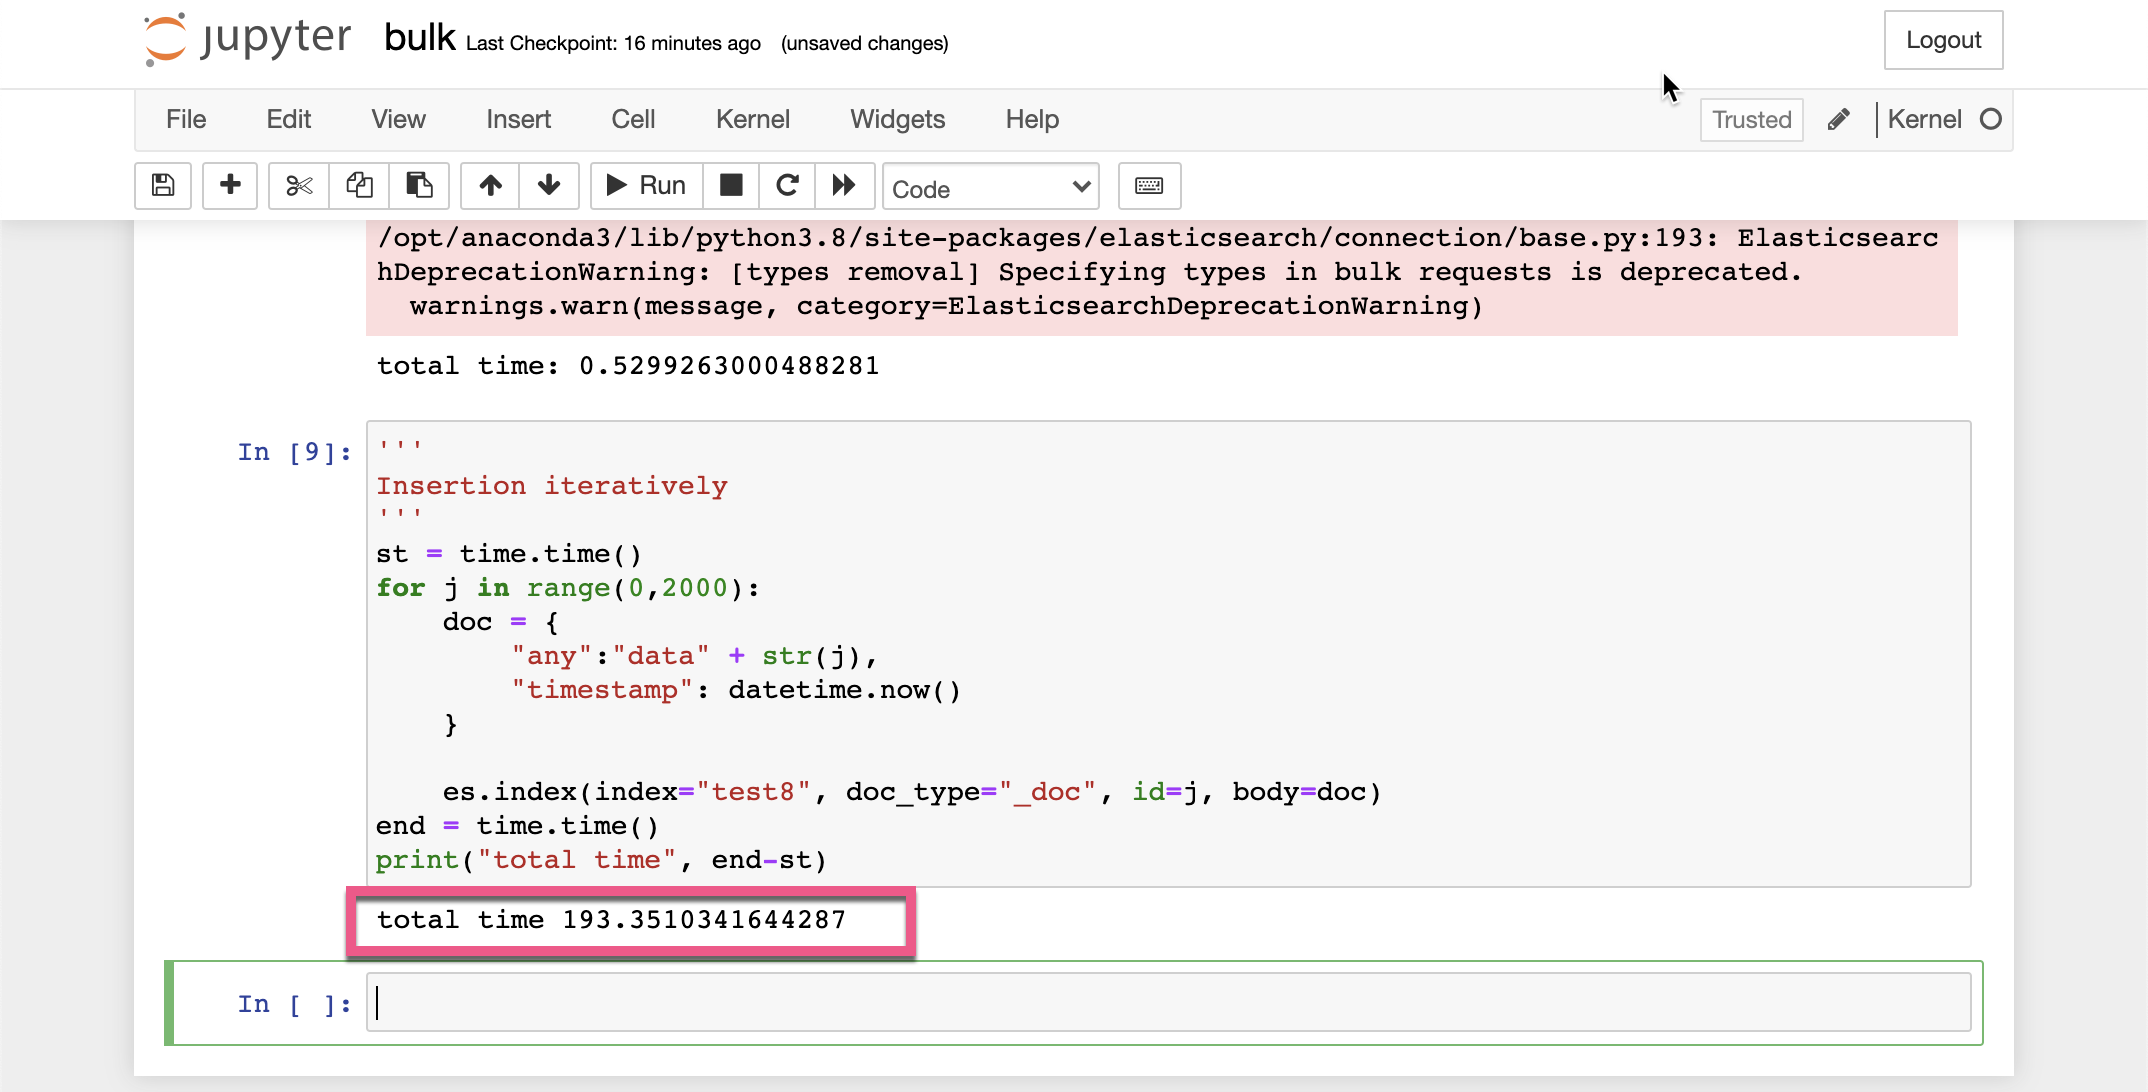Check the Trusted notebook status
2148x1092 pixels.
pos(1751,119)
